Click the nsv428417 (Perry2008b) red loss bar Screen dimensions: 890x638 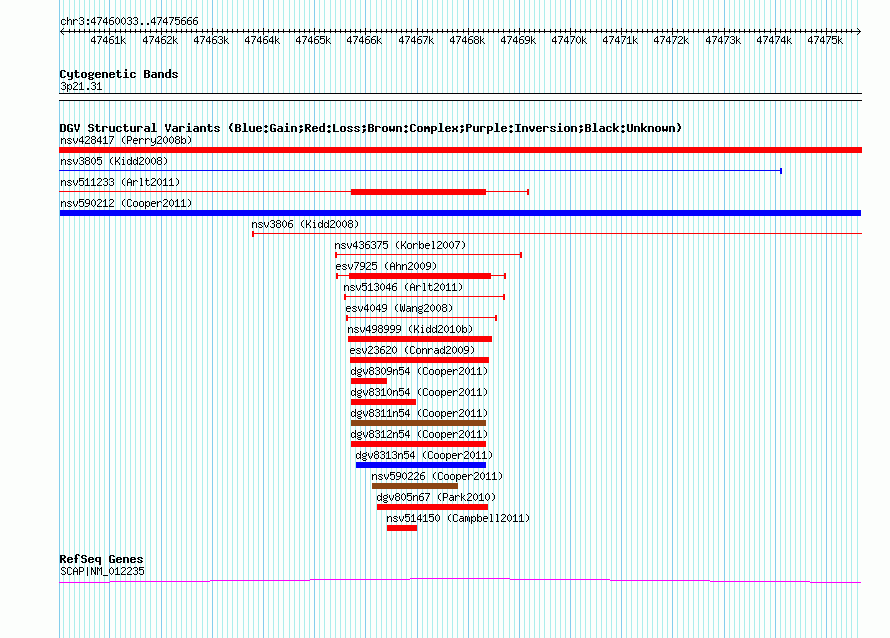pos(460,150)
